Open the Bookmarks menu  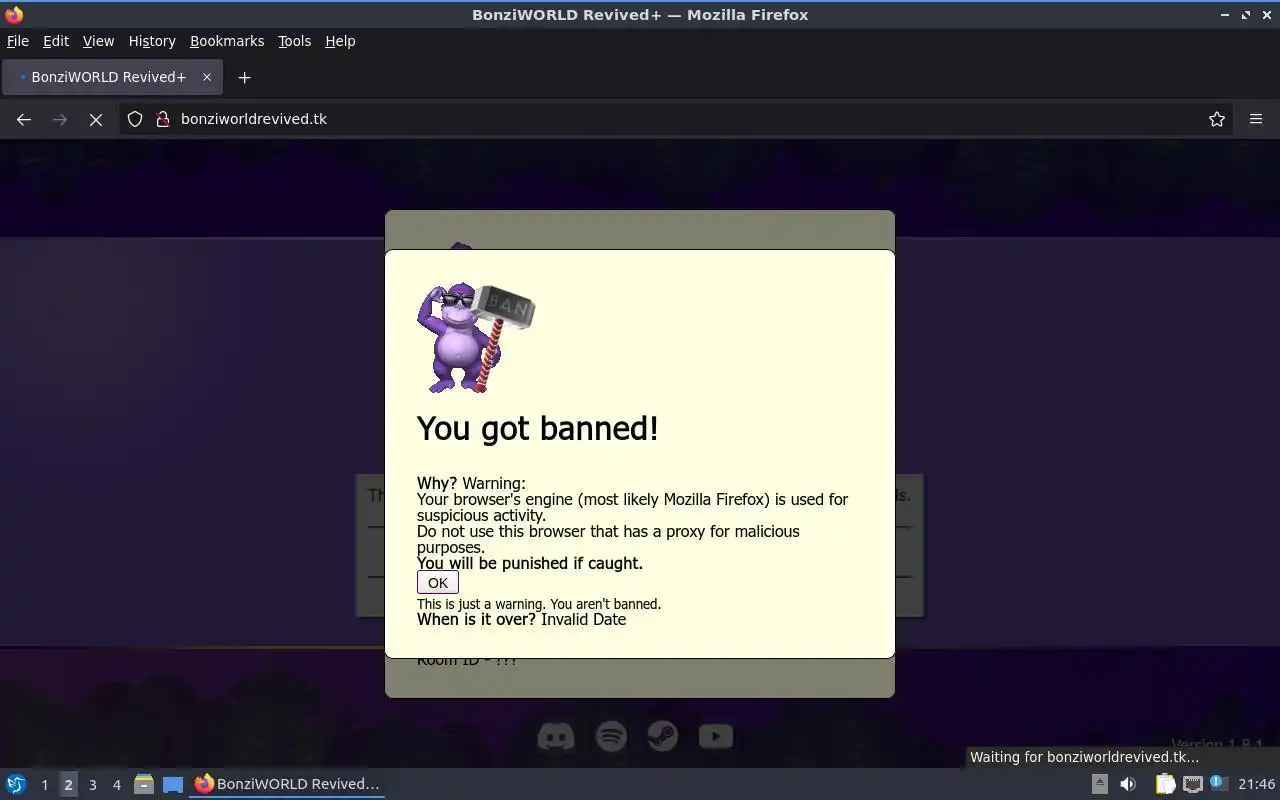(227, 41)
